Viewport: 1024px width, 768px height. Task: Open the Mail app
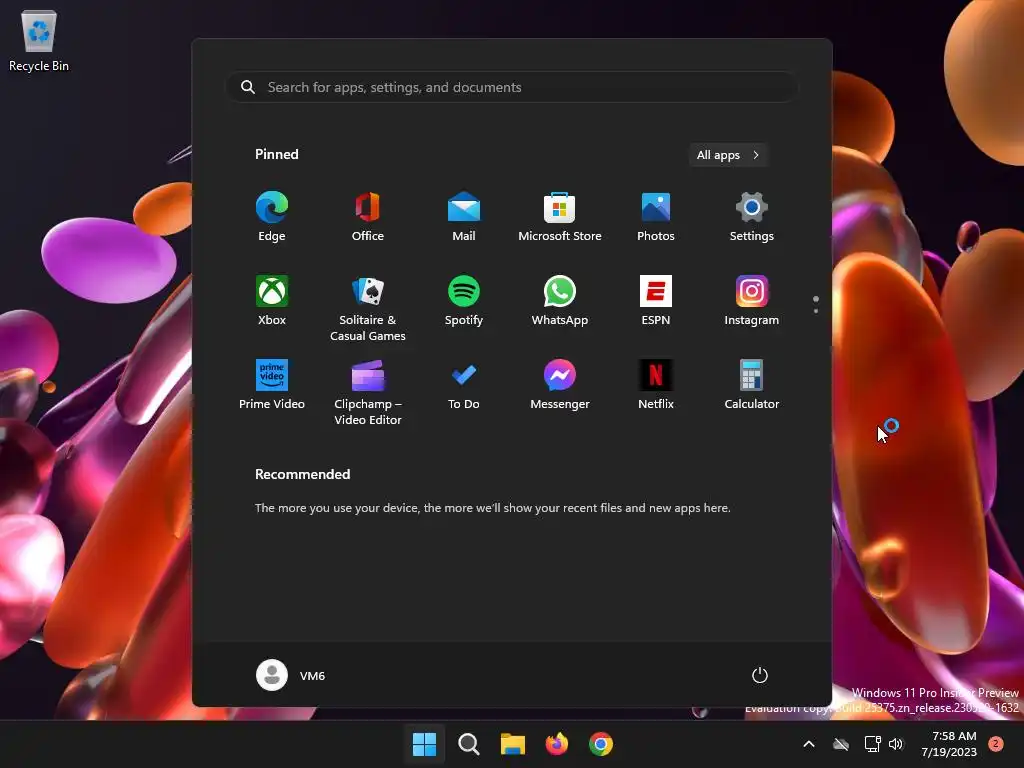tap(464, 217)
